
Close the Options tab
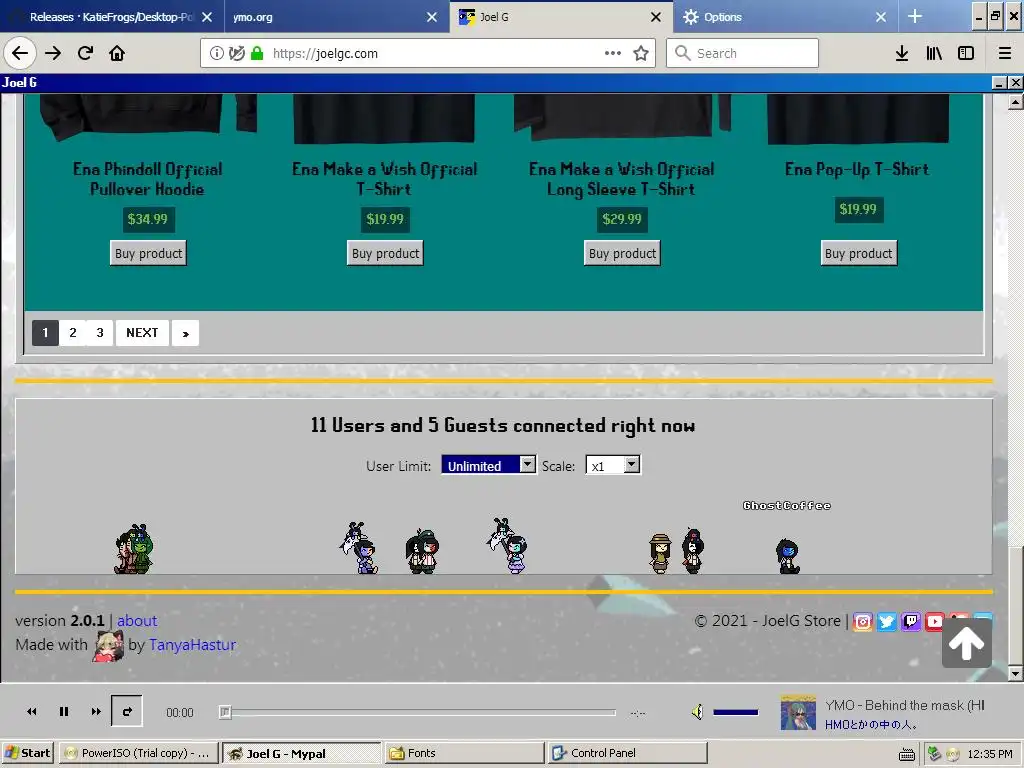pos(881,17)
